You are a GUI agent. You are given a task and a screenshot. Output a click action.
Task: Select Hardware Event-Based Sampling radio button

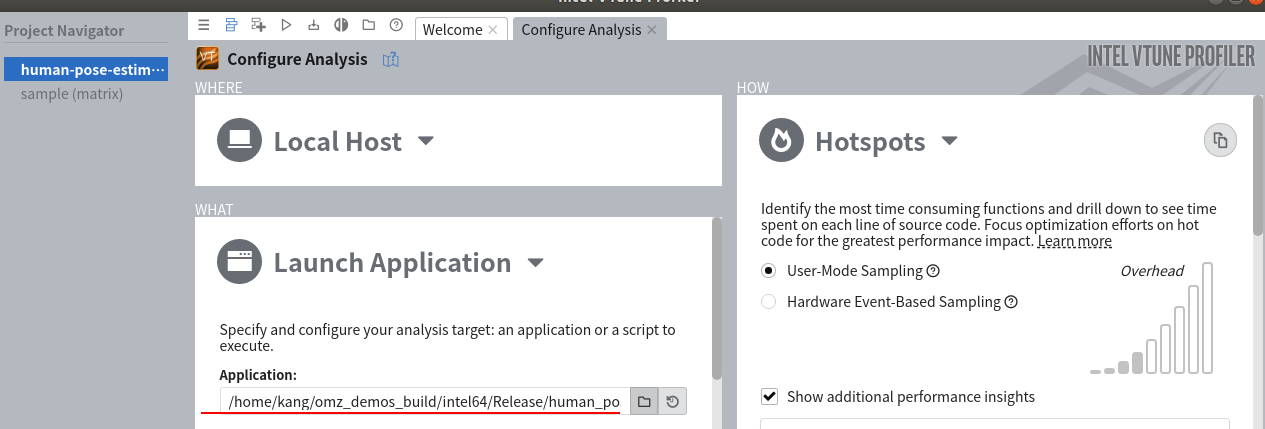coord(768,301)
